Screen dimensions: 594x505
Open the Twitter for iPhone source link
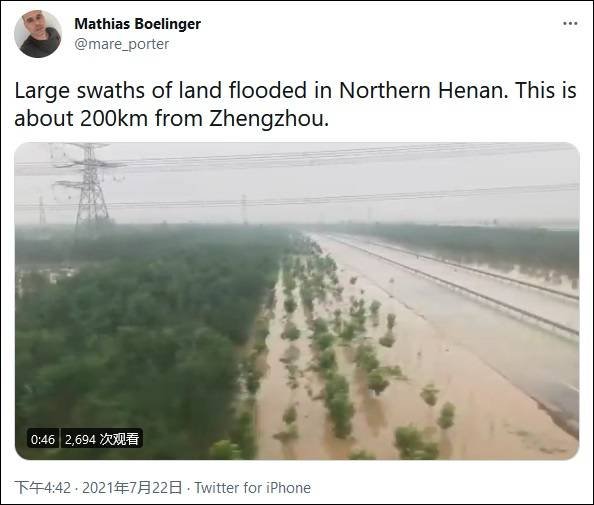(x=253, y=488)
